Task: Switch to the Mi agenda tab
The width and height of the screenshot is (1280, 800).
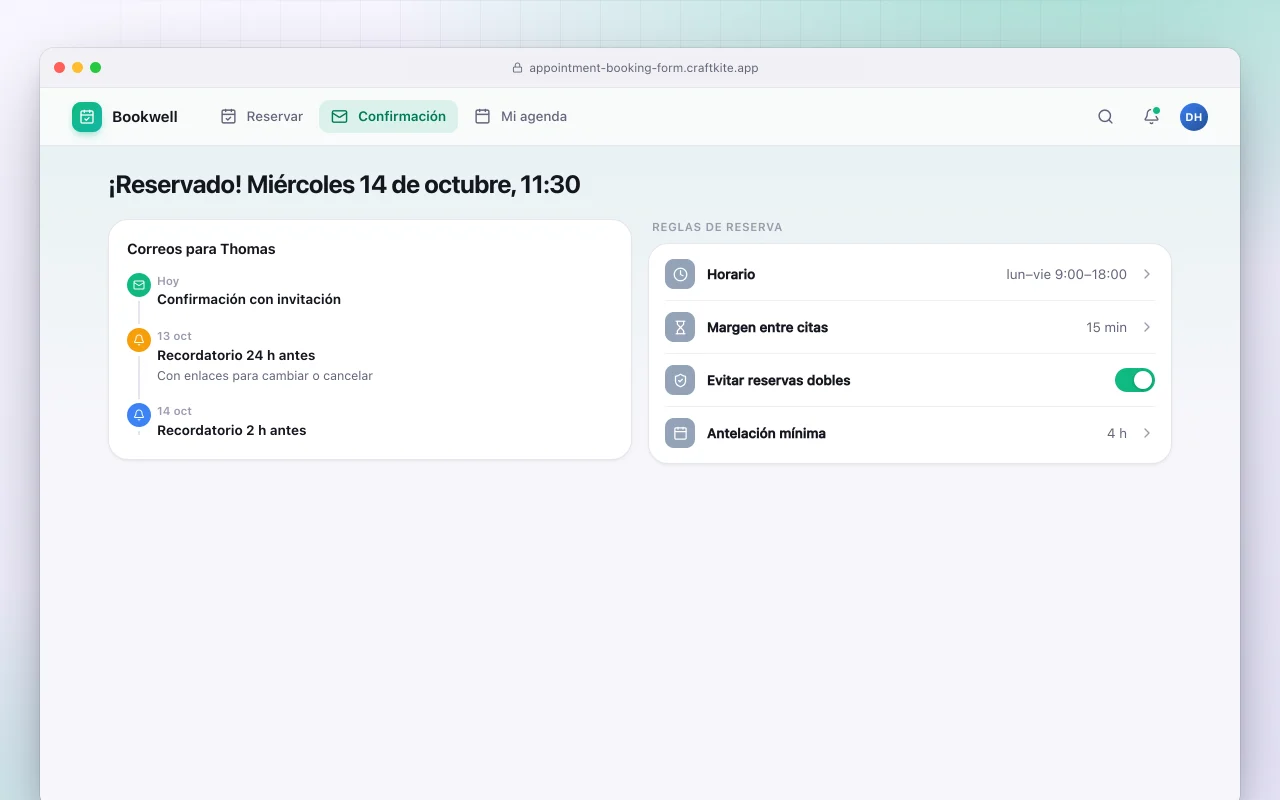Action: [520, 116]
